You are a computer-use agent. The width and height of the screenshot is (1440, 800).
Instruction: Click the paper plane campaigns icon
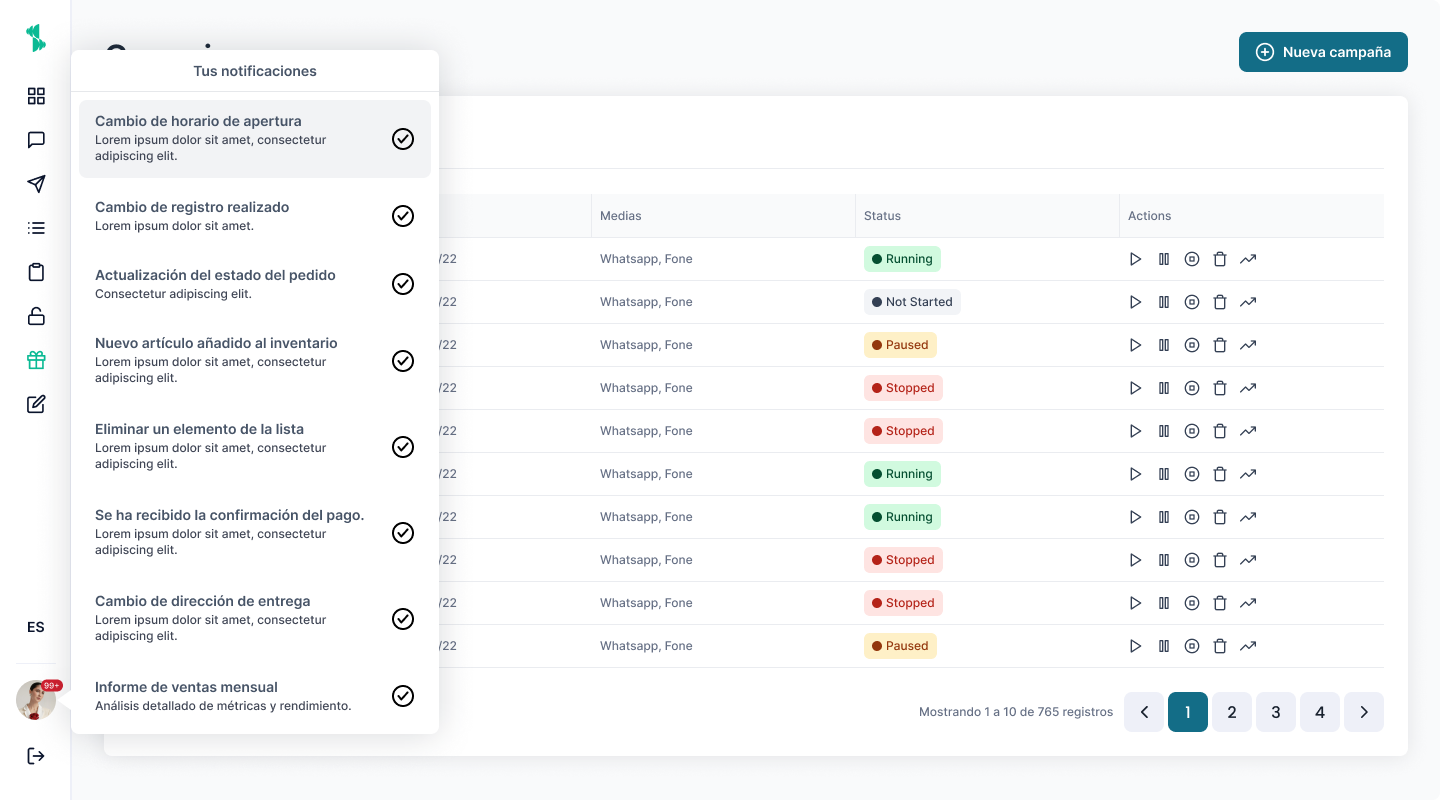tap(36, 184)
